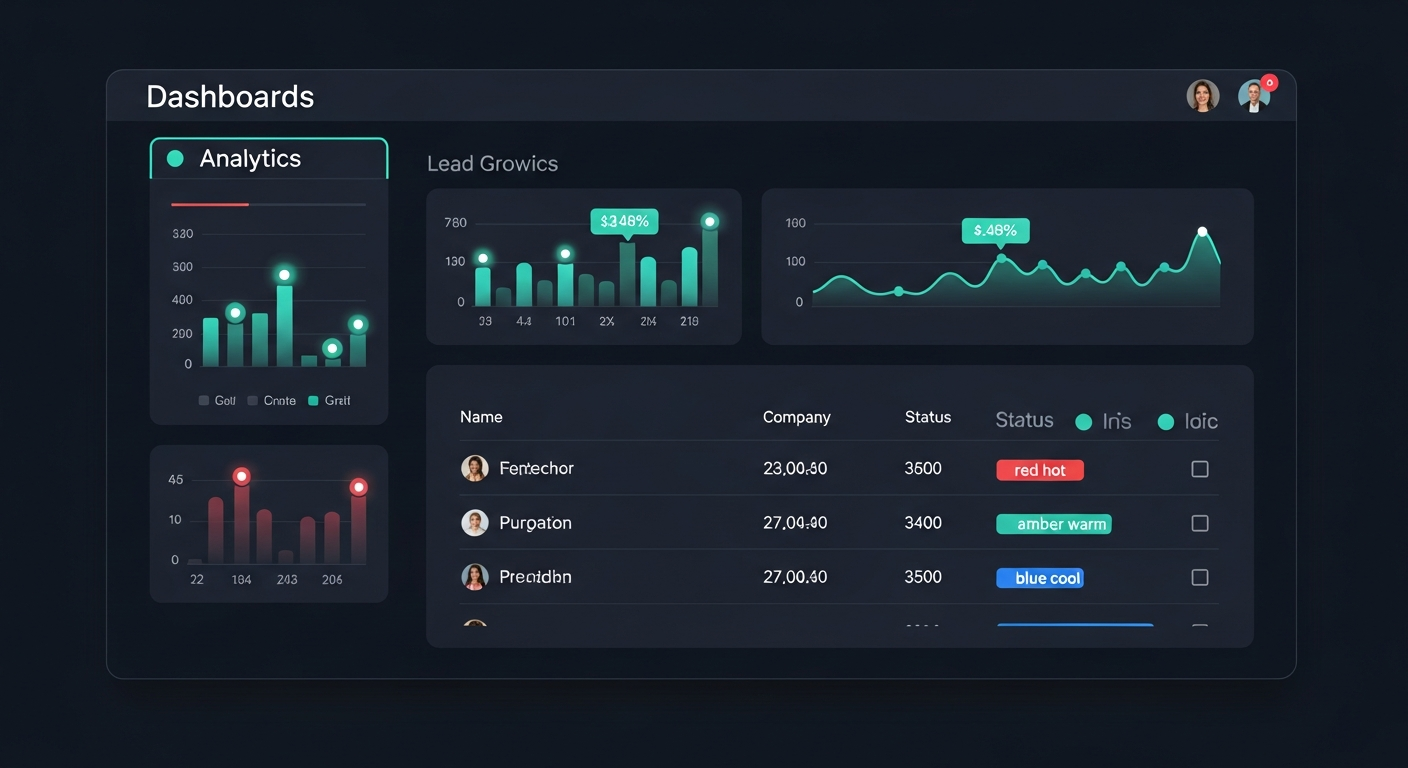
Task: Check the box in the Purgaton row
Action: click(1200, 523)
